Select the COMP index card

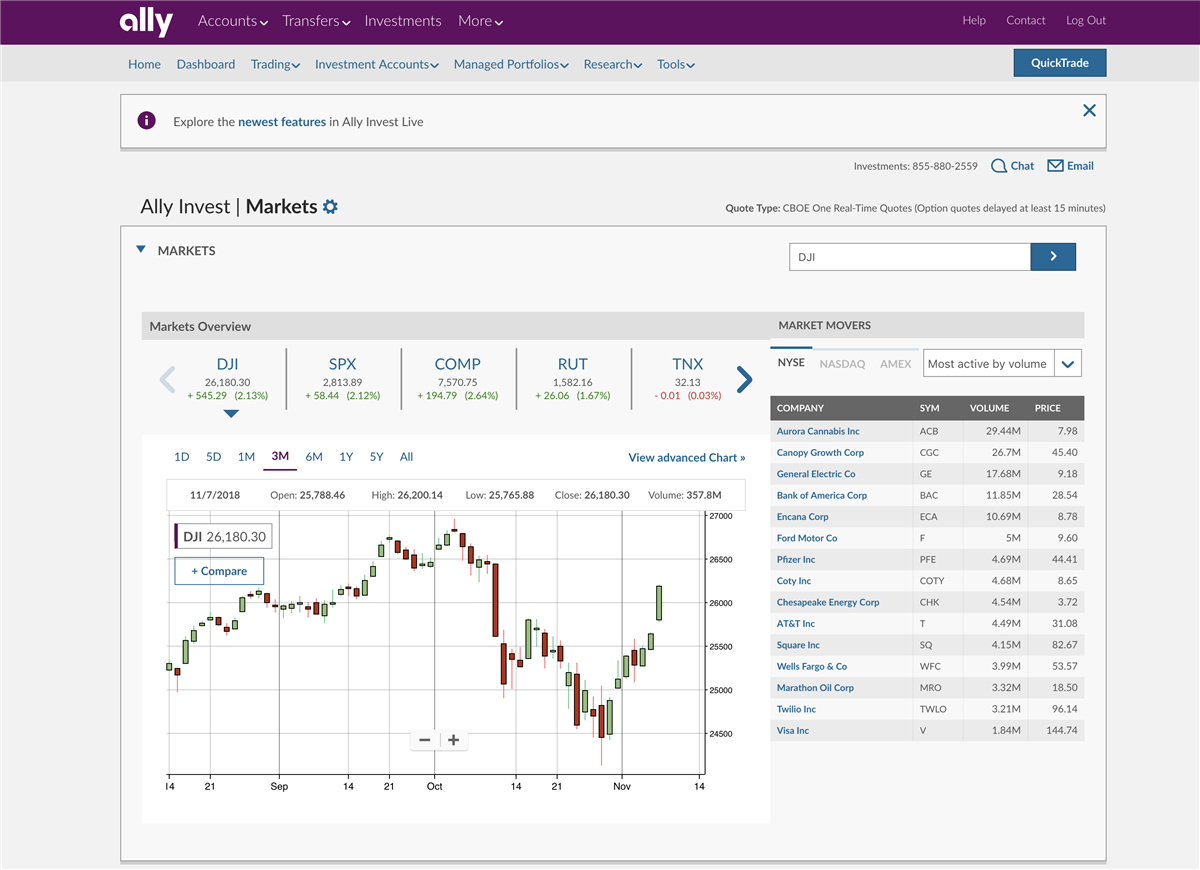point(458,379)
